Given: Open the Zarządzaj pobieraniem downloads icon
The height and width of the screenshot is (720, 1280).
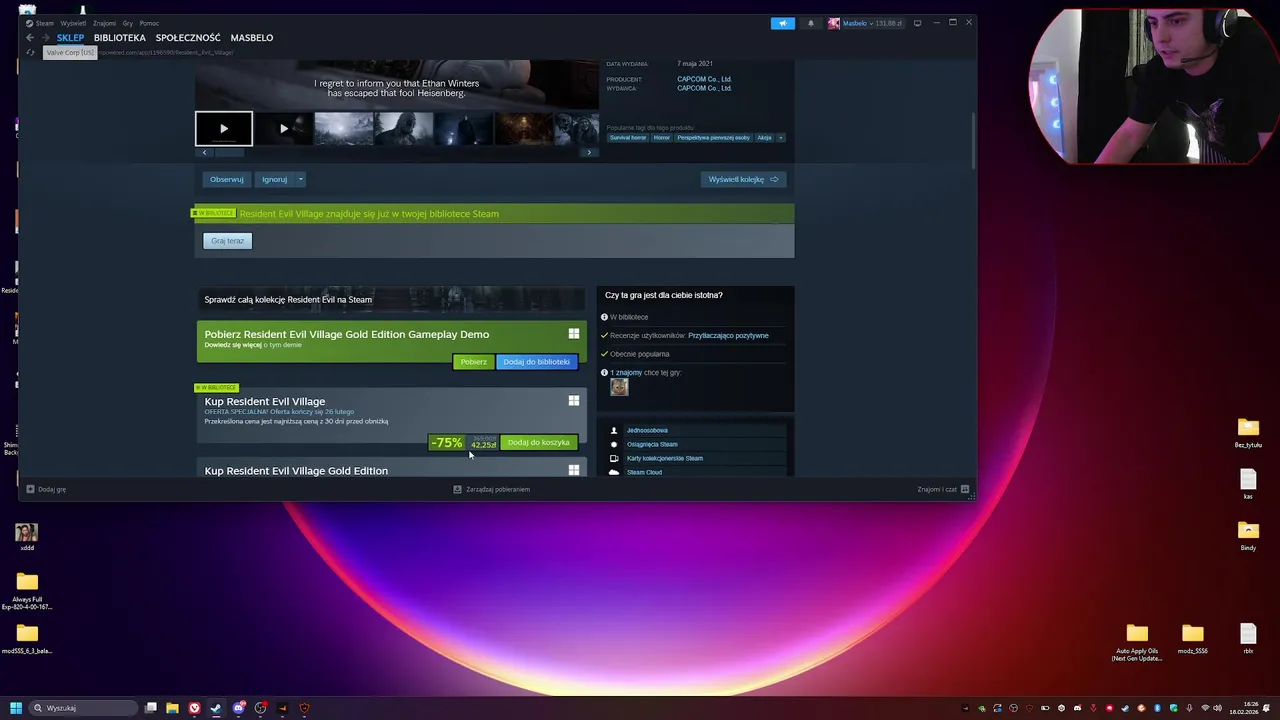Looking at the screenshot, I should pos(457,489).
